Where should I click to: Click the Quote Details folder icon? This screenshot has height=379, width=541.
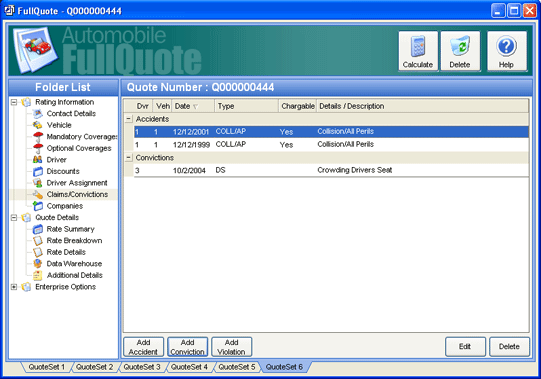point(26,217)
